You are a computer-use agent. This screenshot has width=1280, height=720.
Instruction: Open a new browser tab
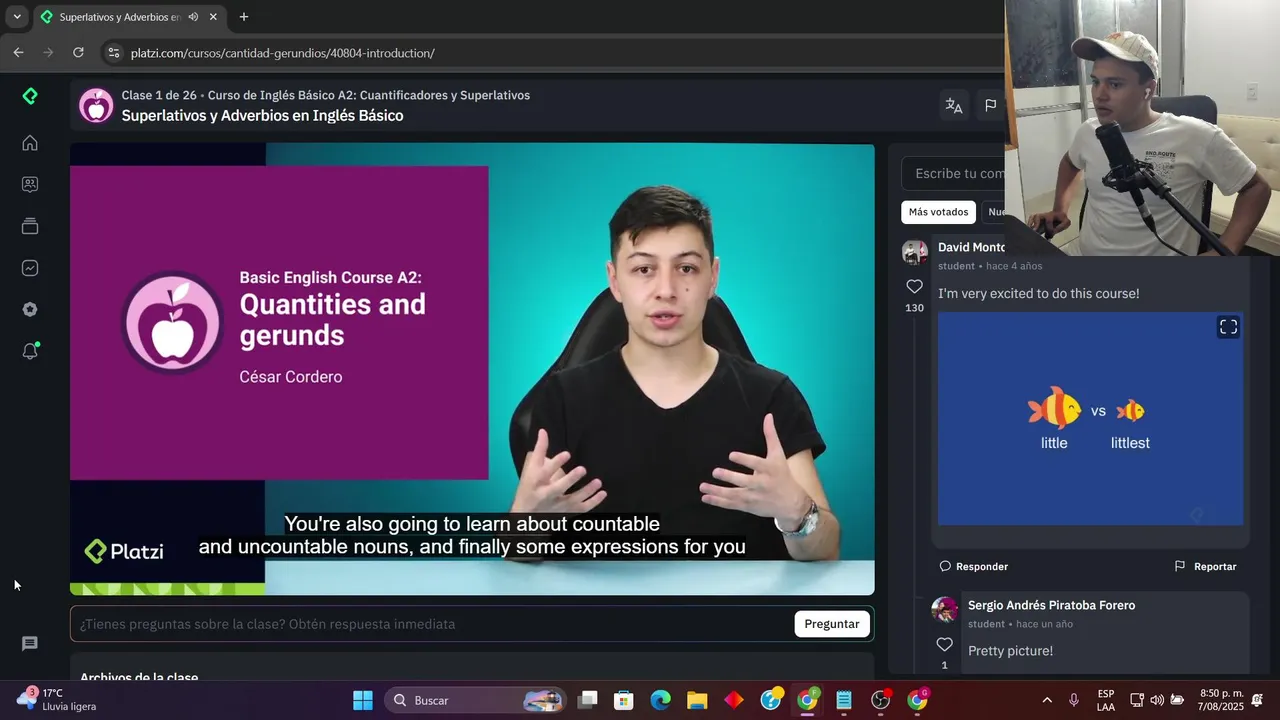point(243,17)
